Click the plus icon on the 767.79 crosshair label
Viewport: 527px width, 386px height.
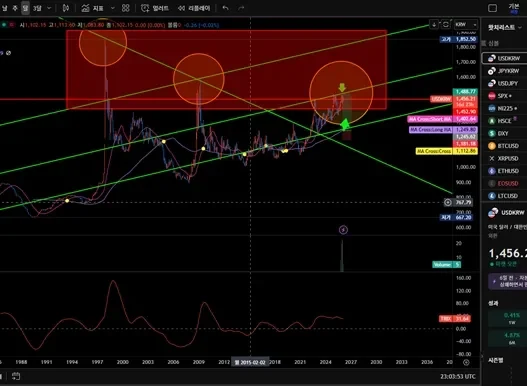click(448, 202)
